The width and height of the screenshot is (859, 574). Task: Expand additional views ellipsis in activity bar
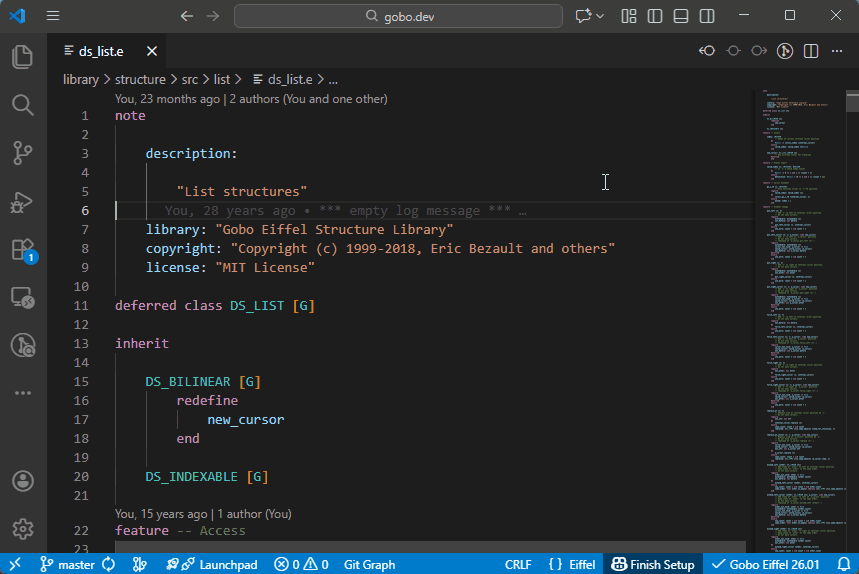click(x=22, y=393)
